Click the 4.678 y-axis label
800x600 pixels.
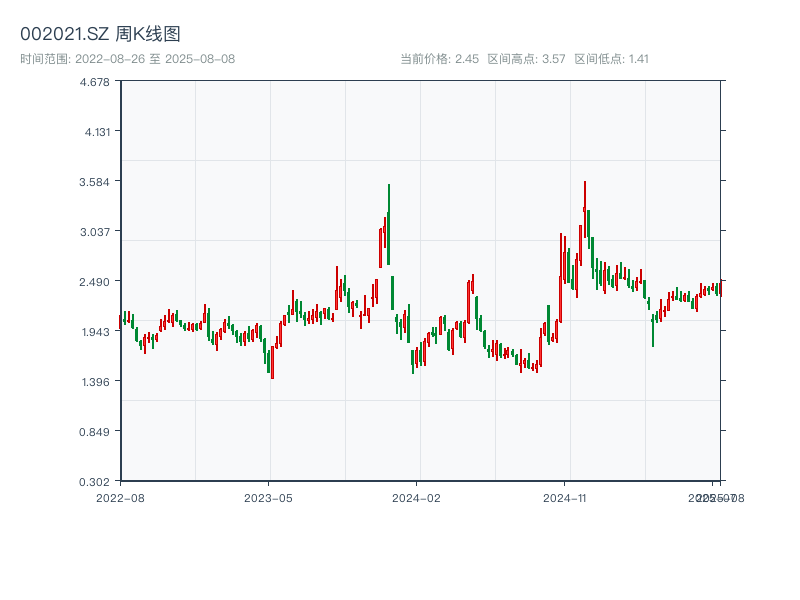[94, 82]
